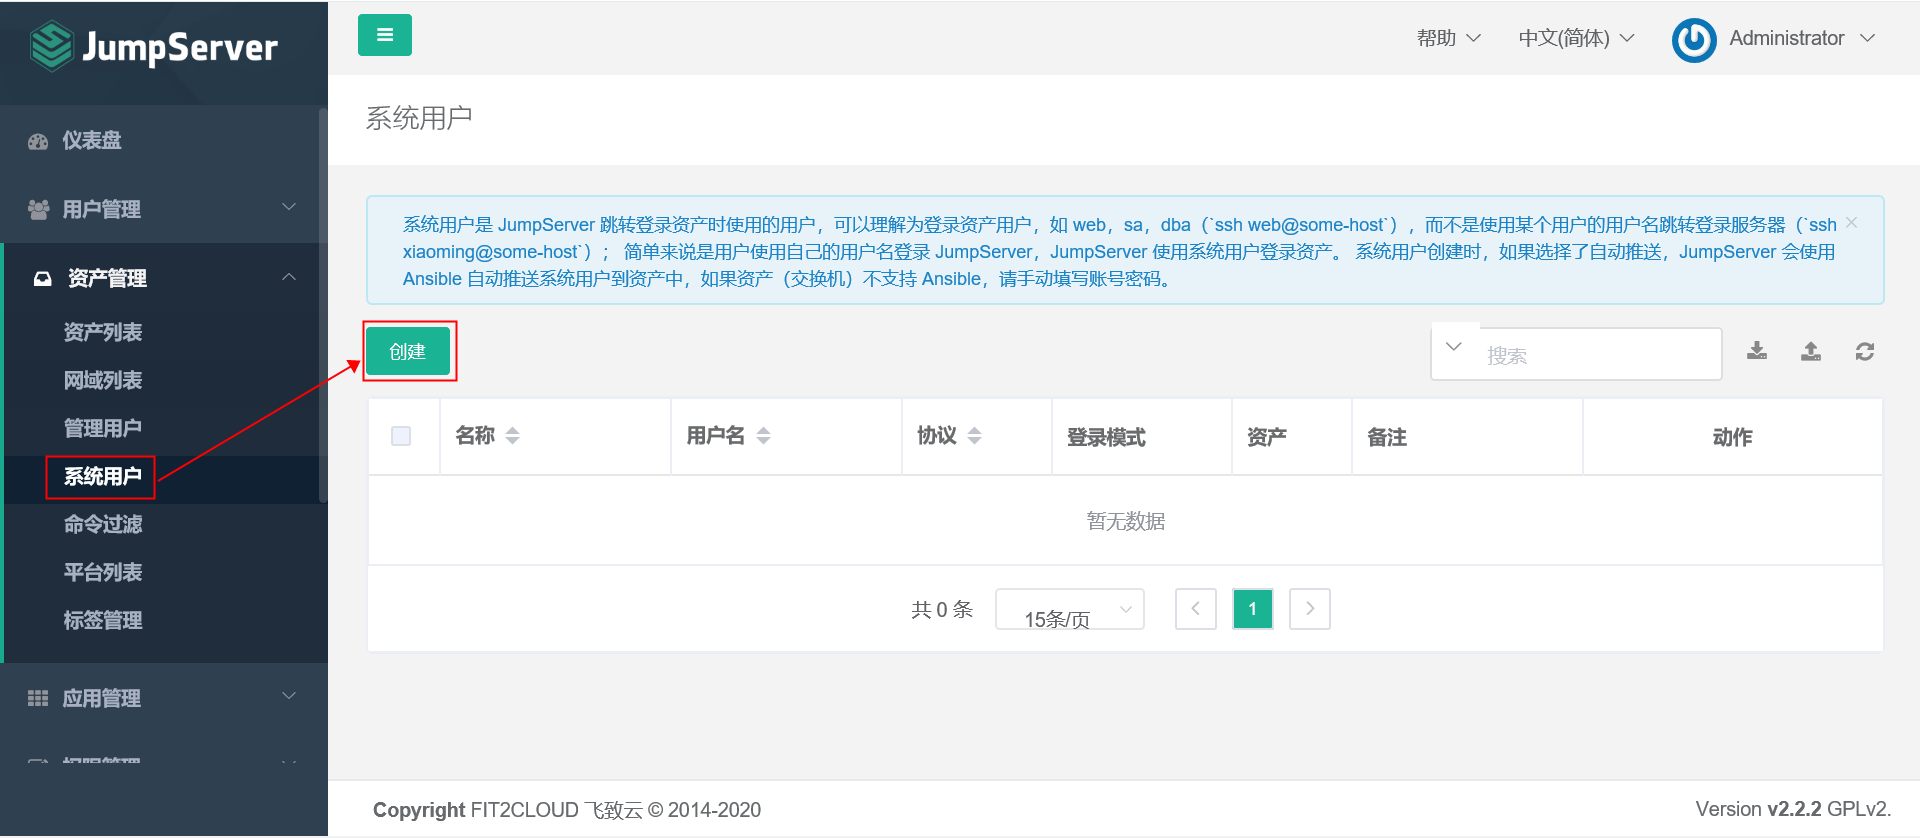Click the 仪表盘 dashboard icon
This screenshot has width=1920, height=838.
click(38, 141)
